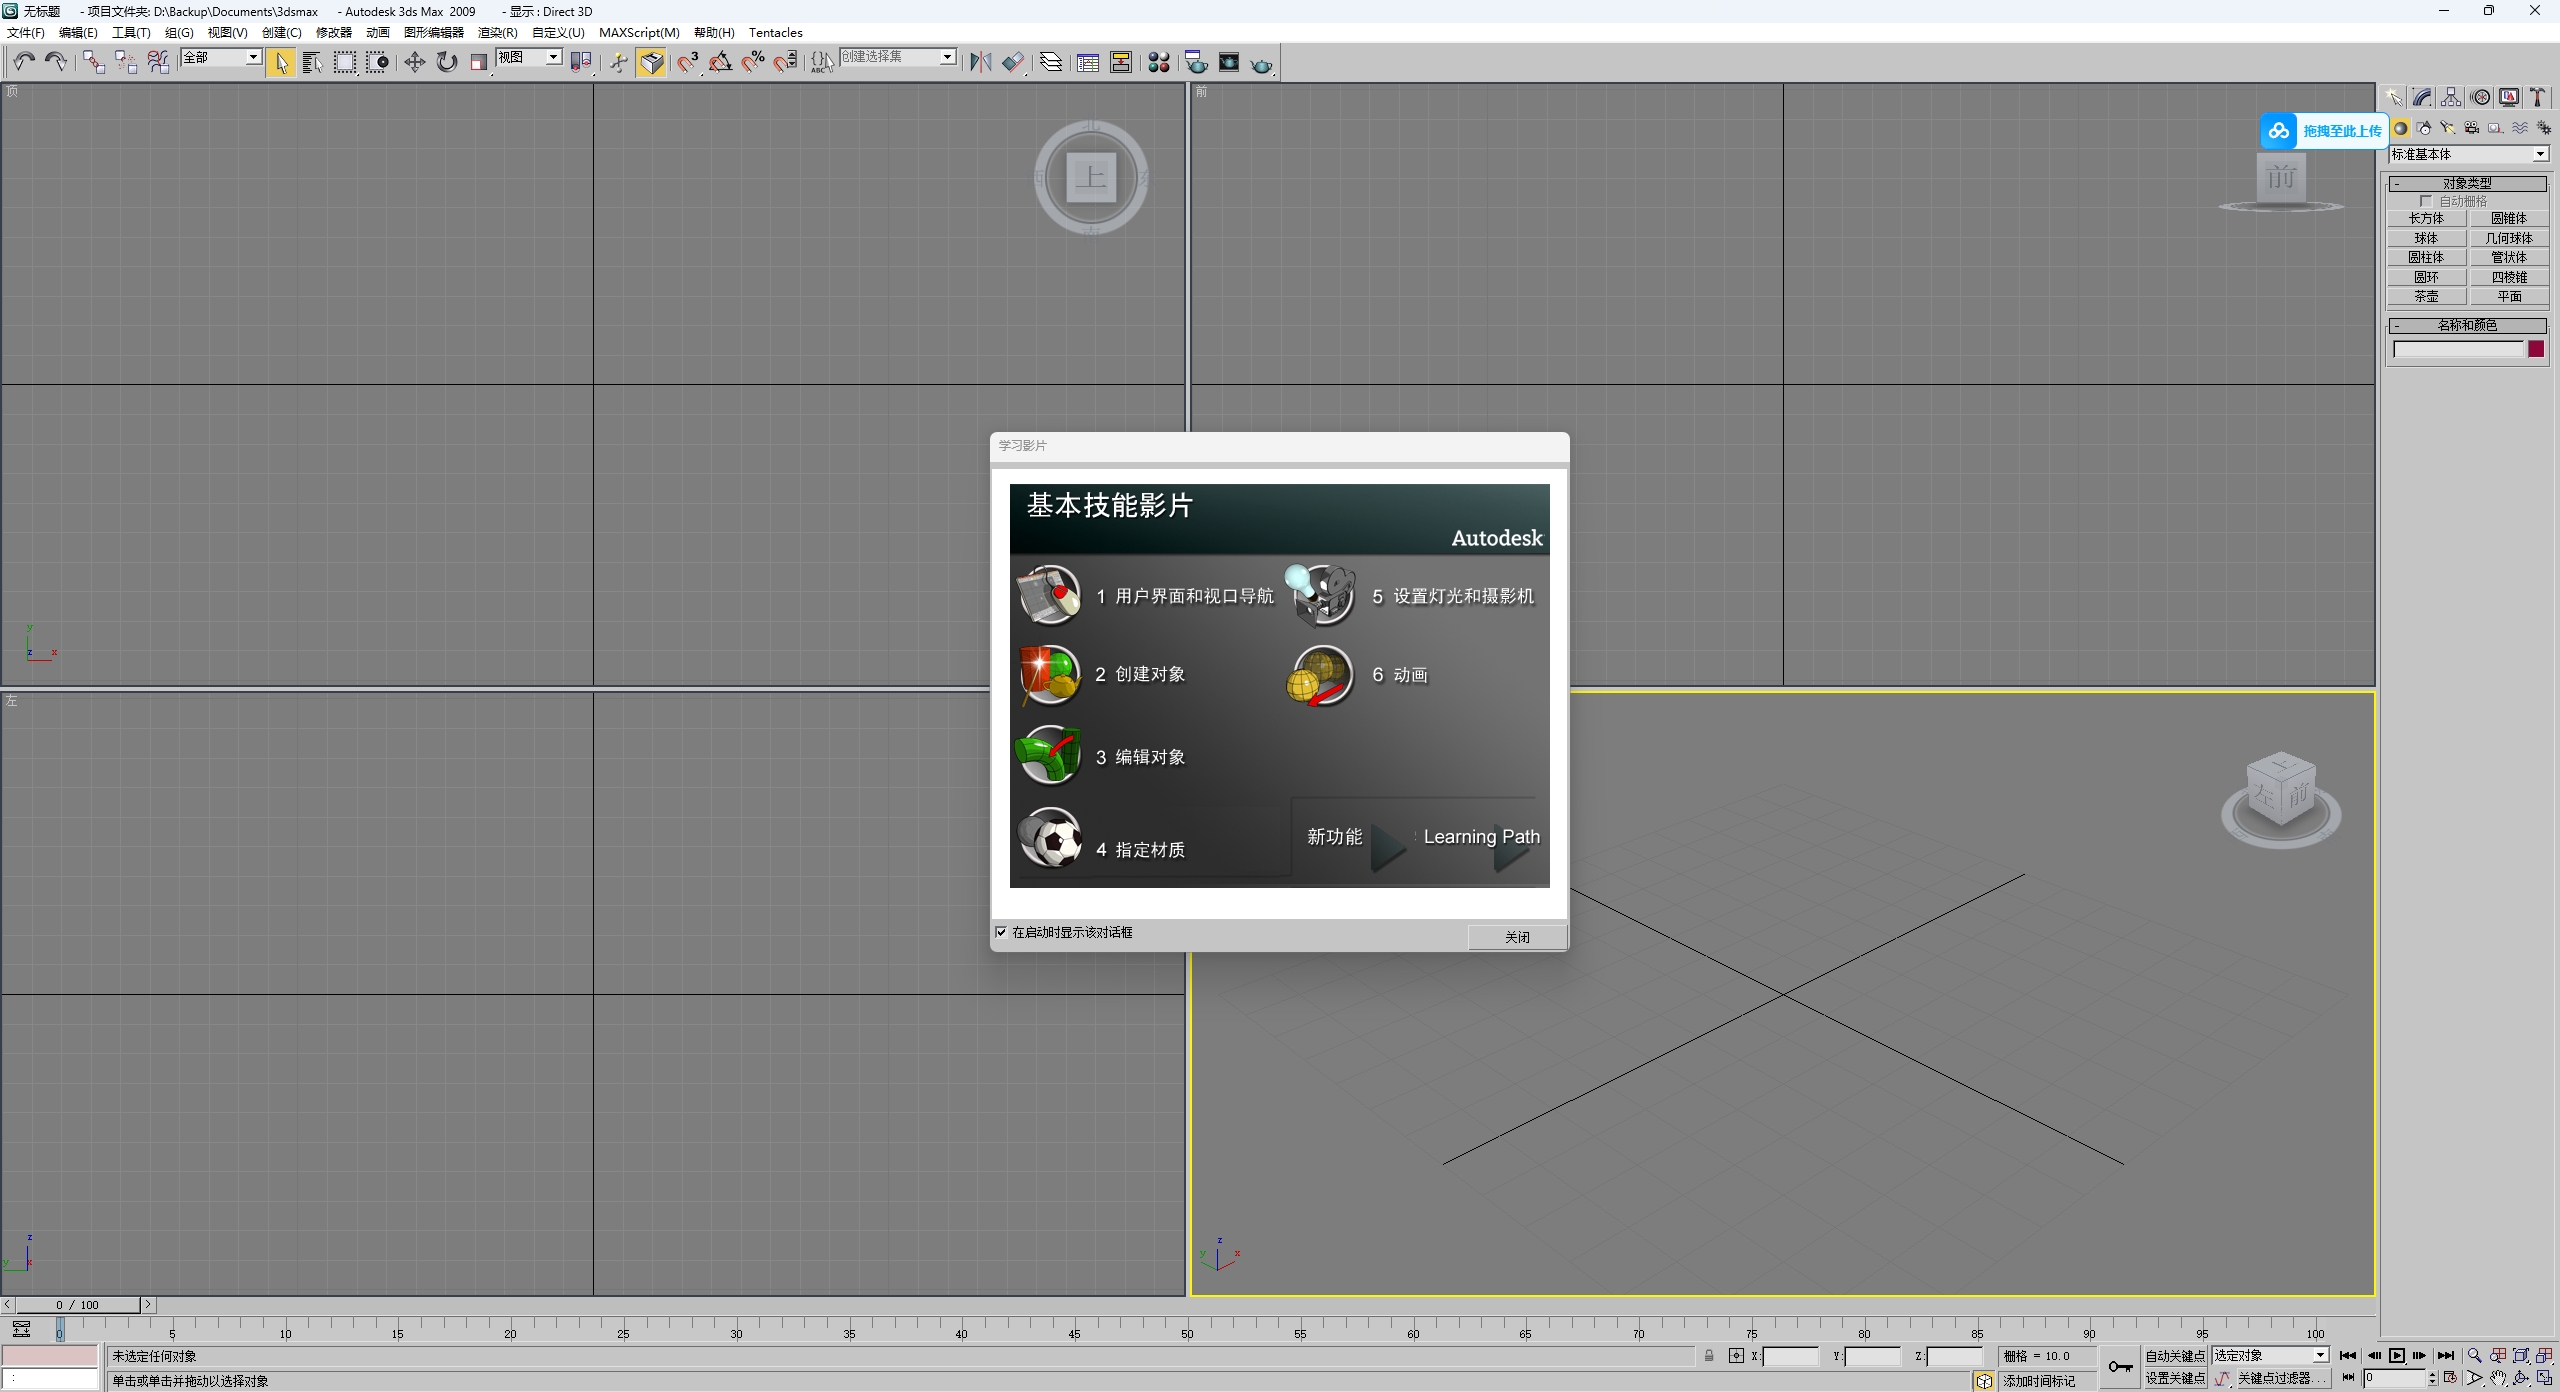Open the MAXScript(M) menu

(638, 32)
